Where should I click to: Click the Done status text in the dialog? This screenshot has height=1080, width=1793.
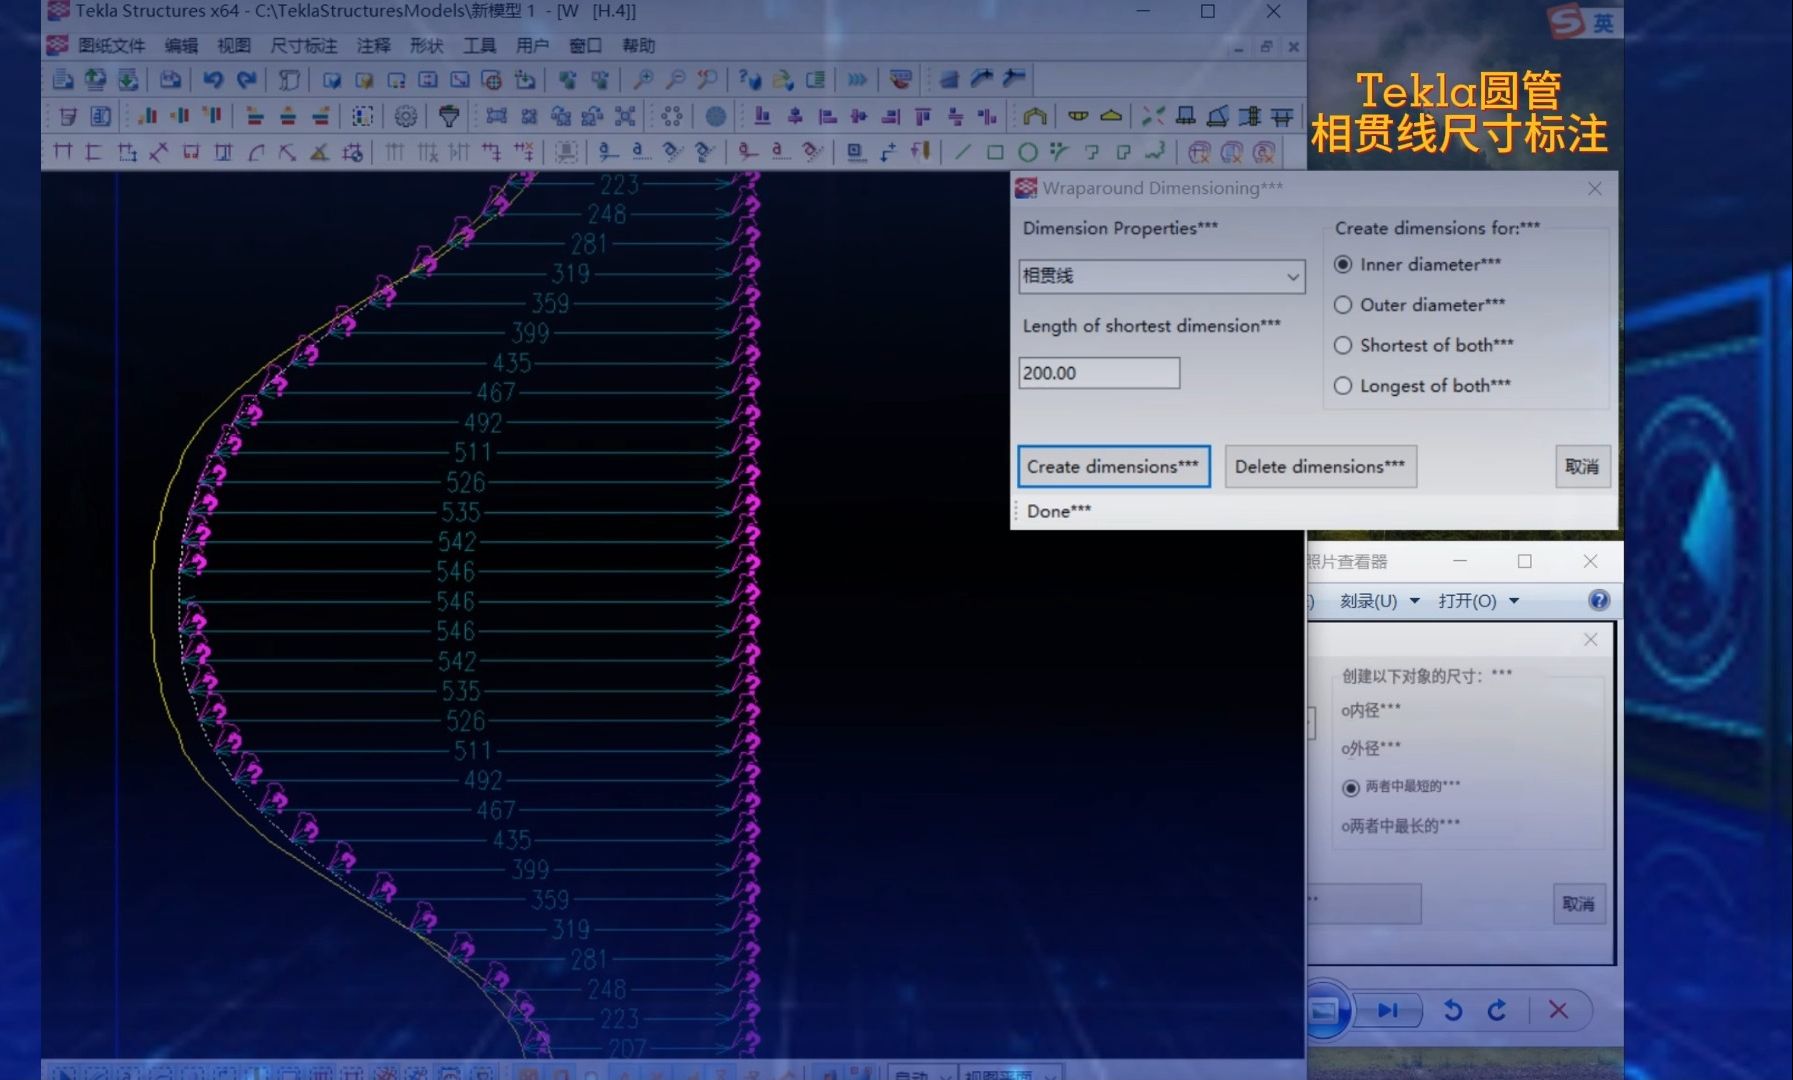[x=1059, y=511]
